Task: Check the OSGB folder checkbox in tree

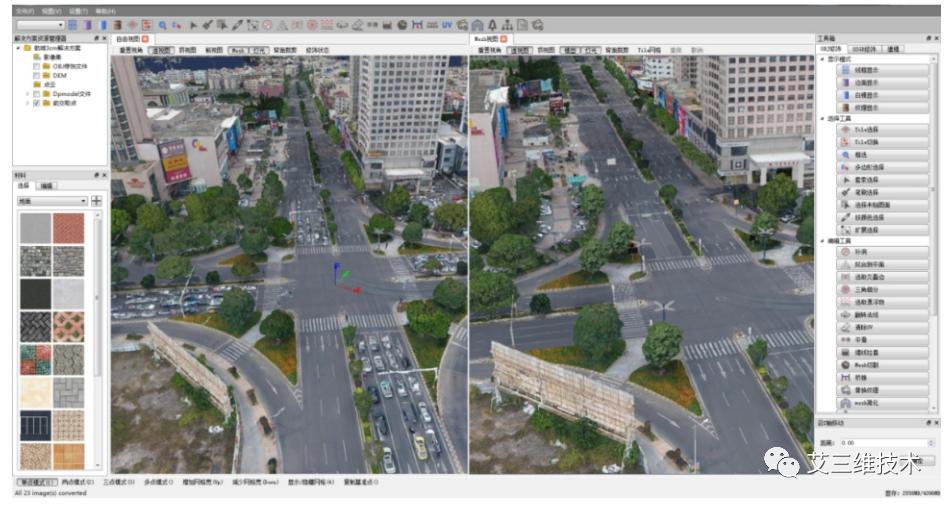Action: (38, 66)
